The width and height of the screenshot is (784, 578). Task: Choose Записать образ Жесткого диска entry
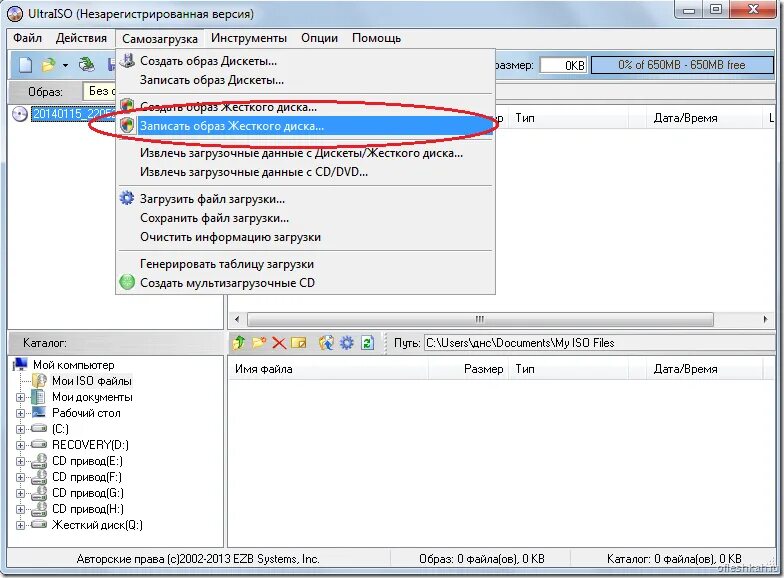click(306, 126)
